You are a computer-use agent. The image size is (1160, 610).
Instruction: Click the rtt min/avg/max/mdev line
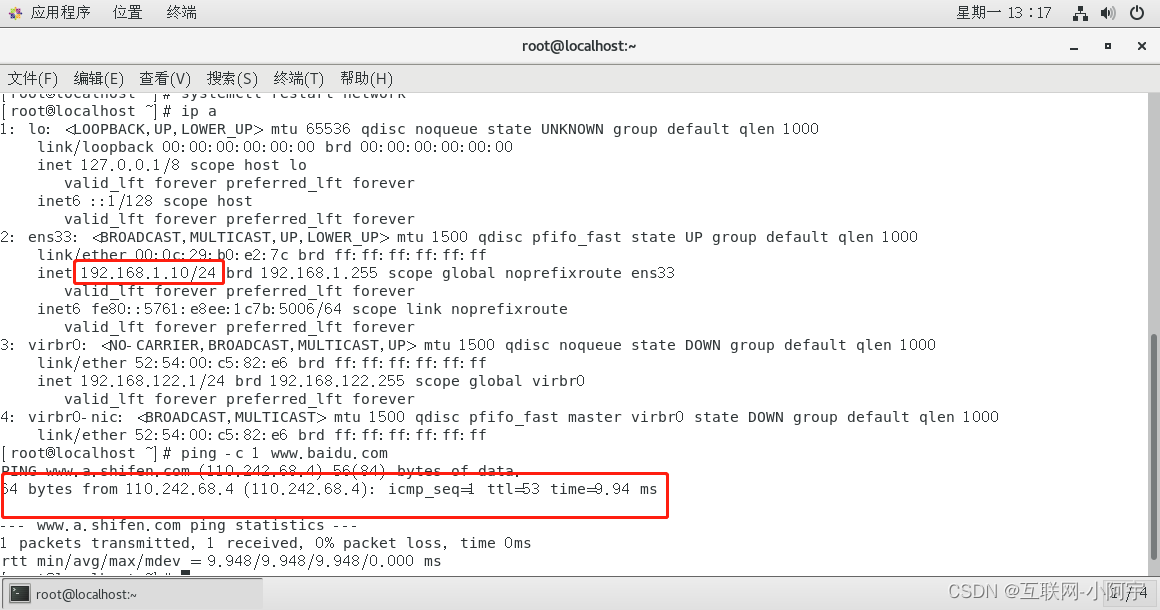[221, 561]
